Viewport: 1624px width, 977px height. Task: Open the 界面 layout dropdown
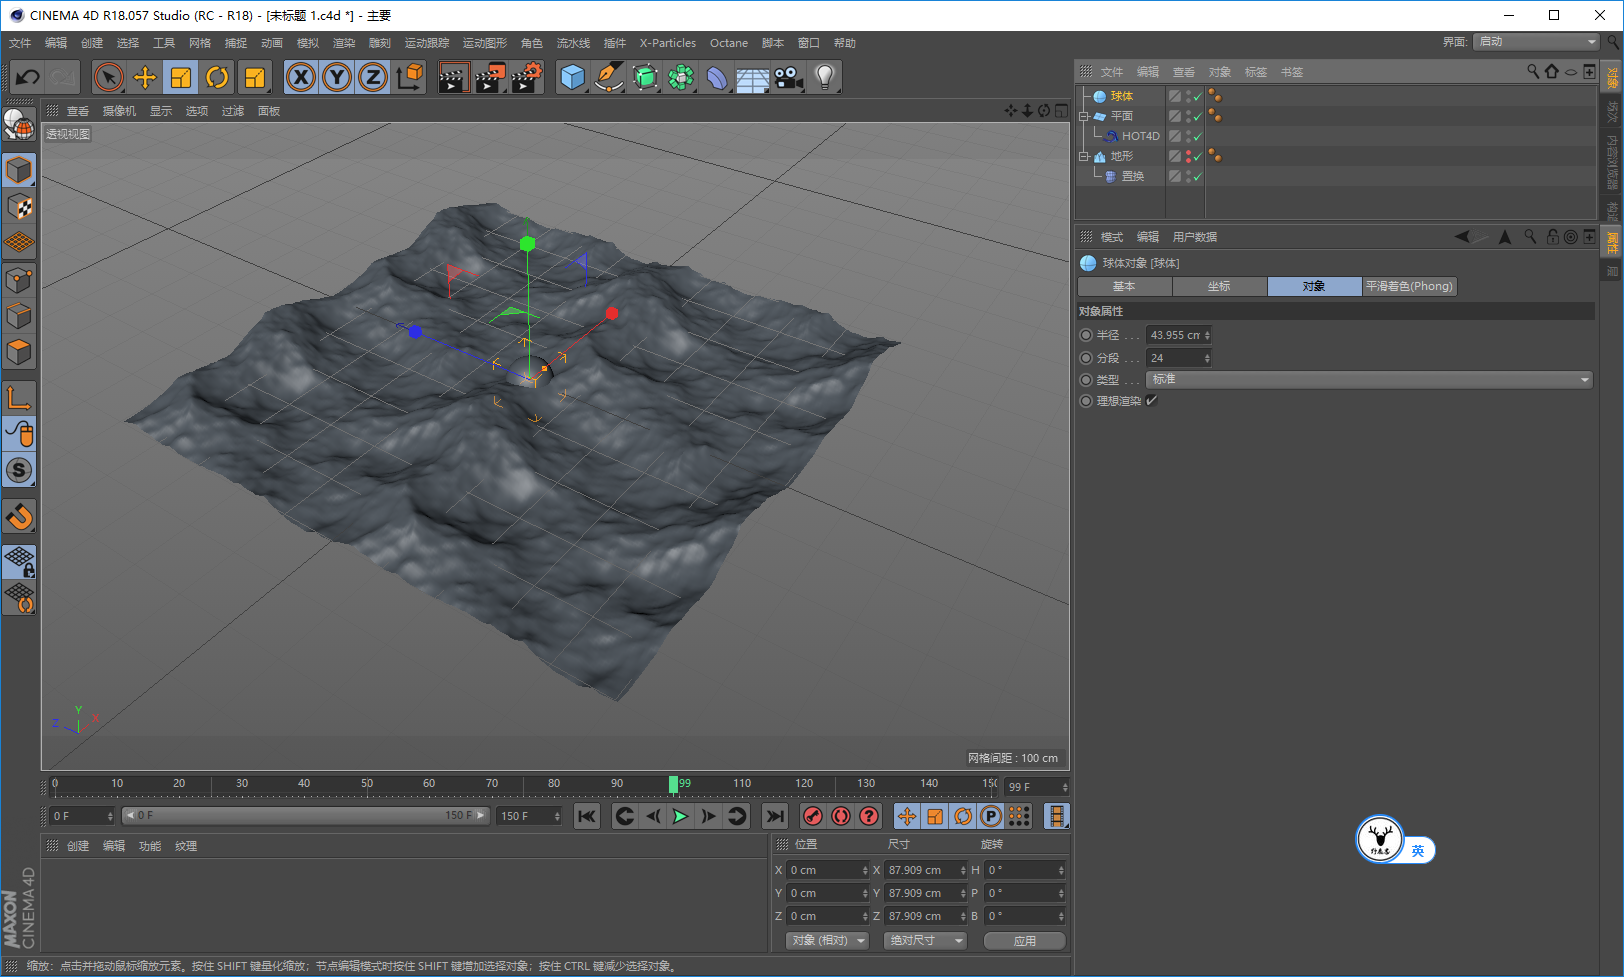coord(1537,41)
